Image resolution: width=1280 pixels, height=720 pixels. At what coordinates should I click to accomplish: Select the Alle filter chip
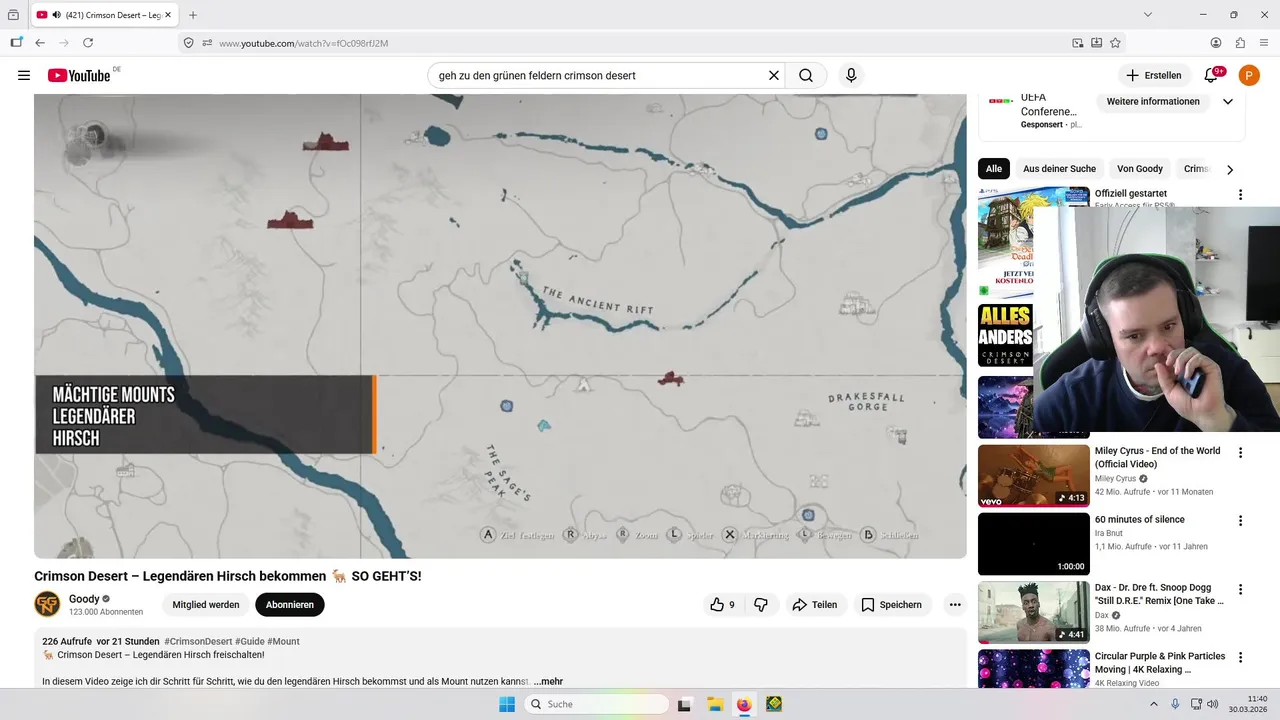pos(993,169)
